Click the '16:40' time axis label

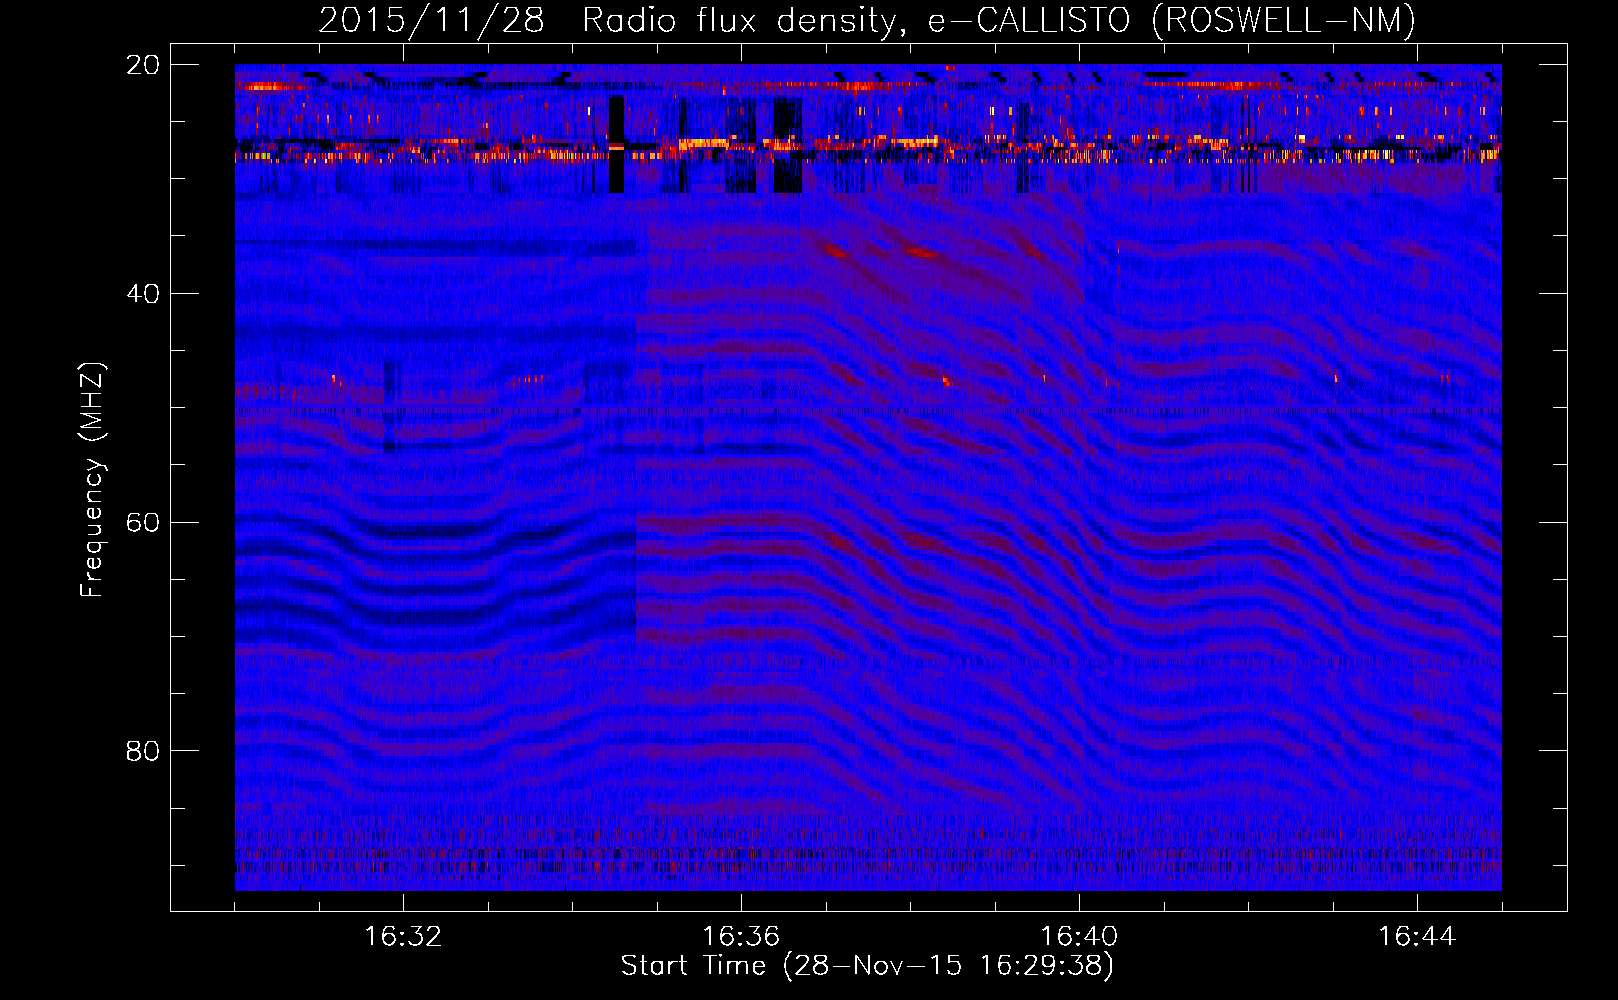pyautogui.click(x=1079, y=937)
